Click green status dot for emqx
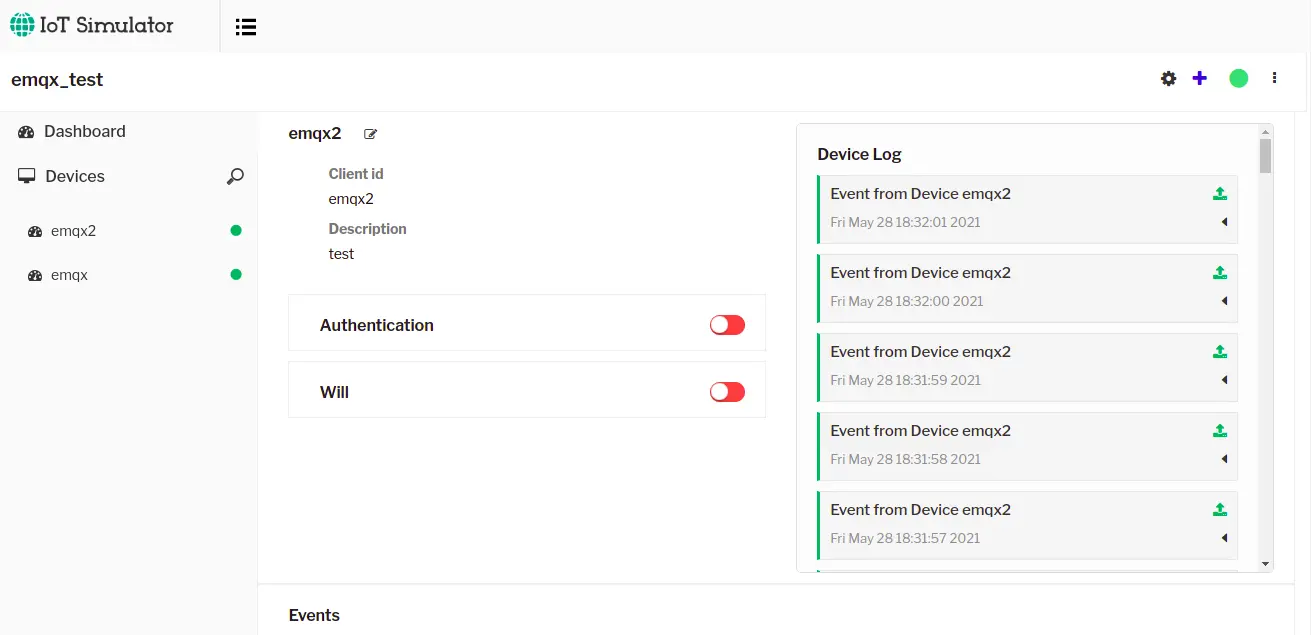Viewport: 1311px width, 635px height. point(236,274)
